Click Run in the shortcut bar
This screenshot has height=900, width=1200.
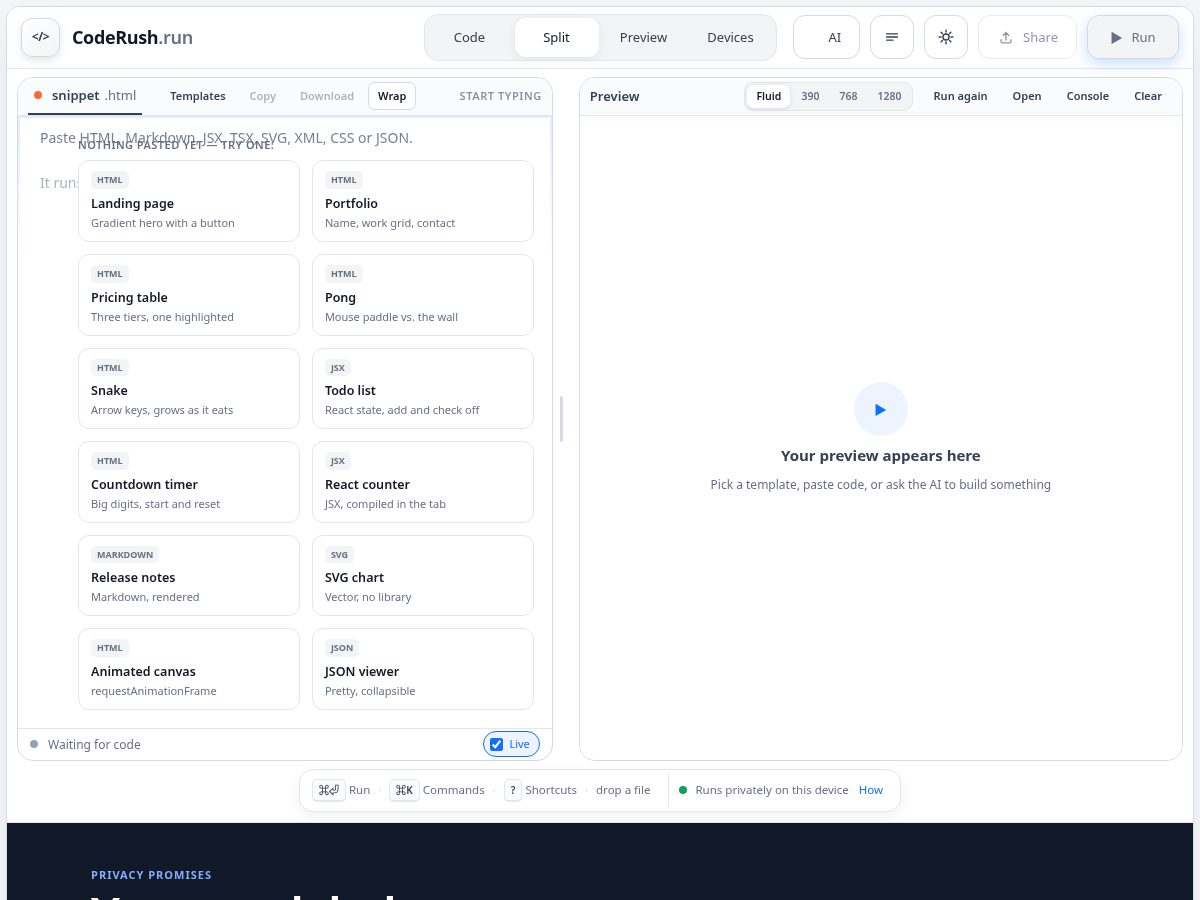pyautogui.click(x=359, y=790)
